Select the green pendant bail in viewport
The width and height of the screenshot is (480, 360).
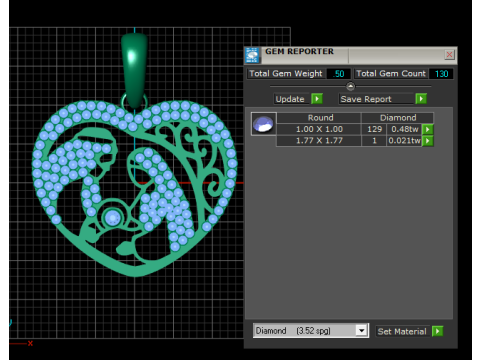point(134,71)
